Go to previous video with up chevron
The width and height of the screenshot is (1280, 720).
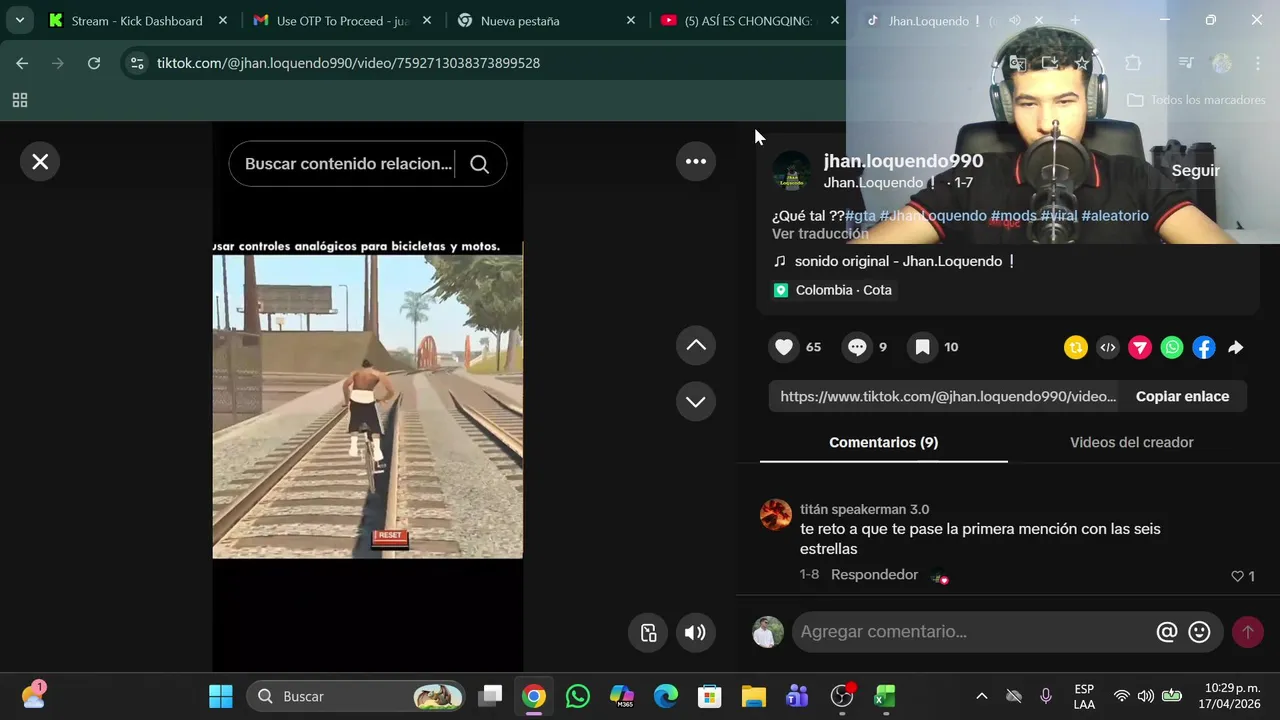[x=696, y=346]
